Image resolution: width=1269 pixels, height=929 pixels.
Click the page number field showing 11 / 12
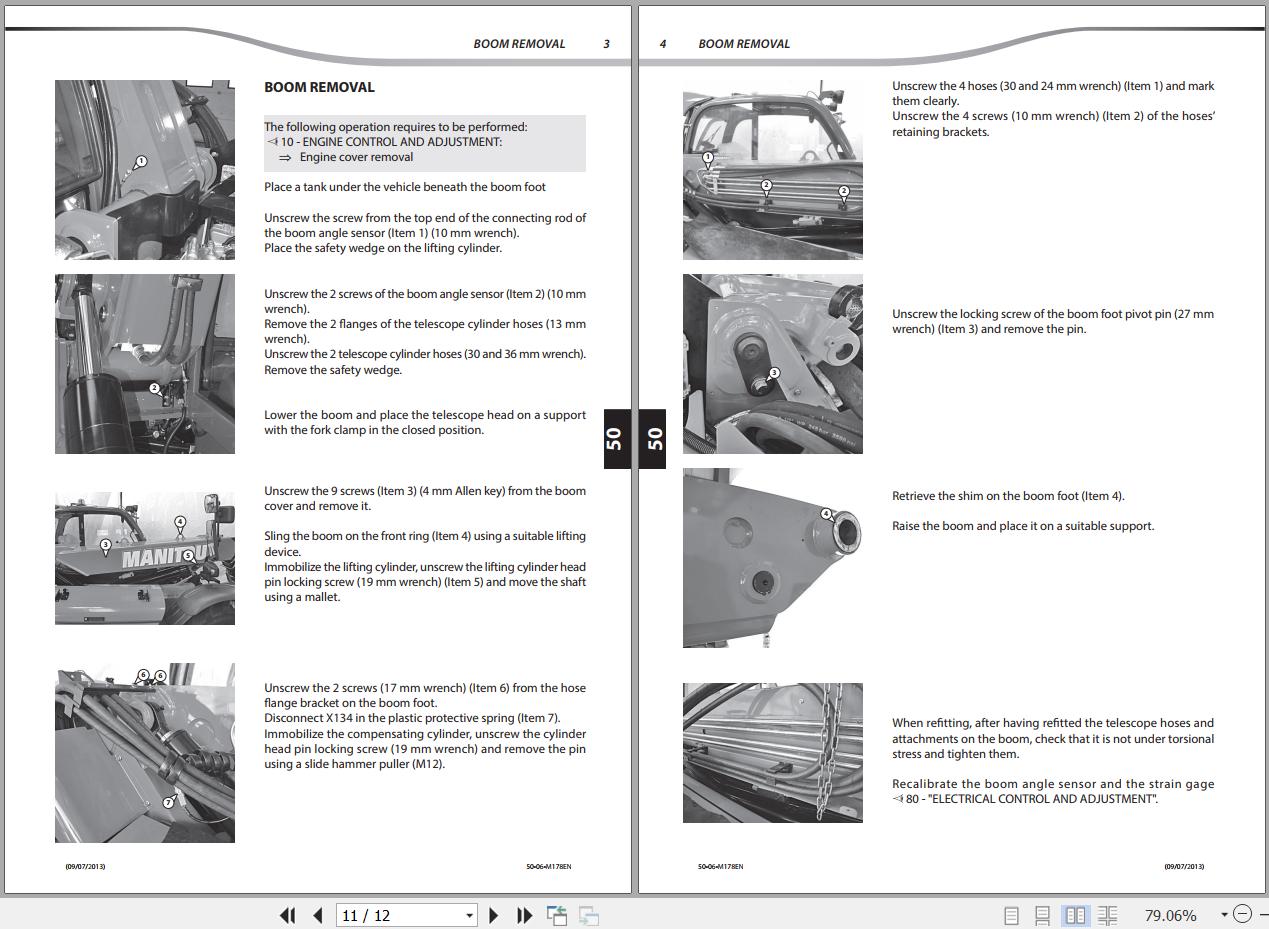point(399,915)
